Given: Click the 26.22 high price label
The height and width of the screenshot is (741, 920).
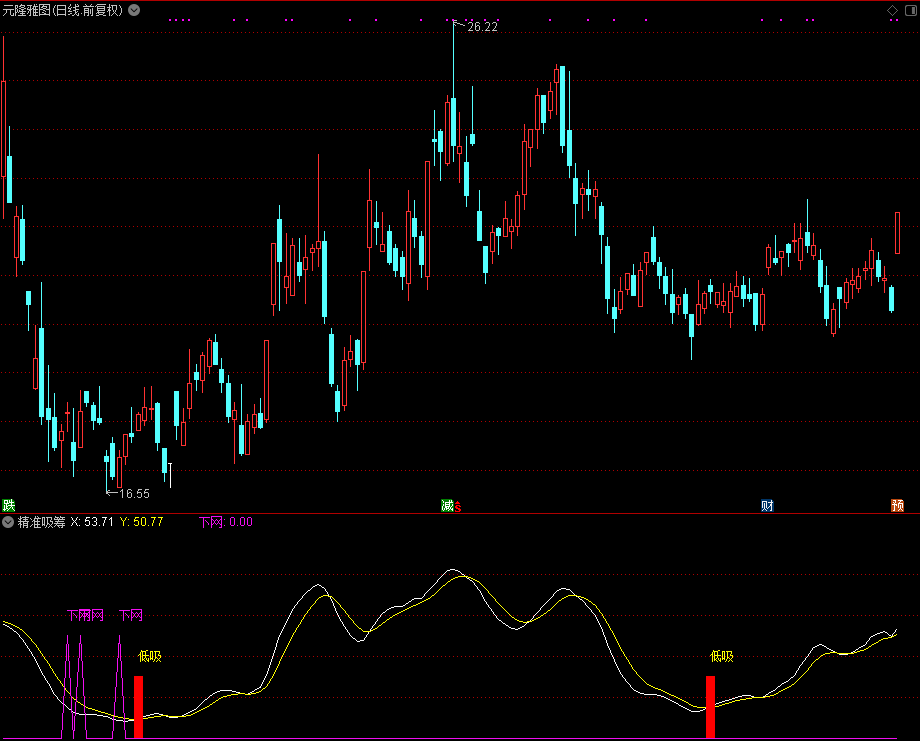Looking at the screenshot, I should 482,27.
